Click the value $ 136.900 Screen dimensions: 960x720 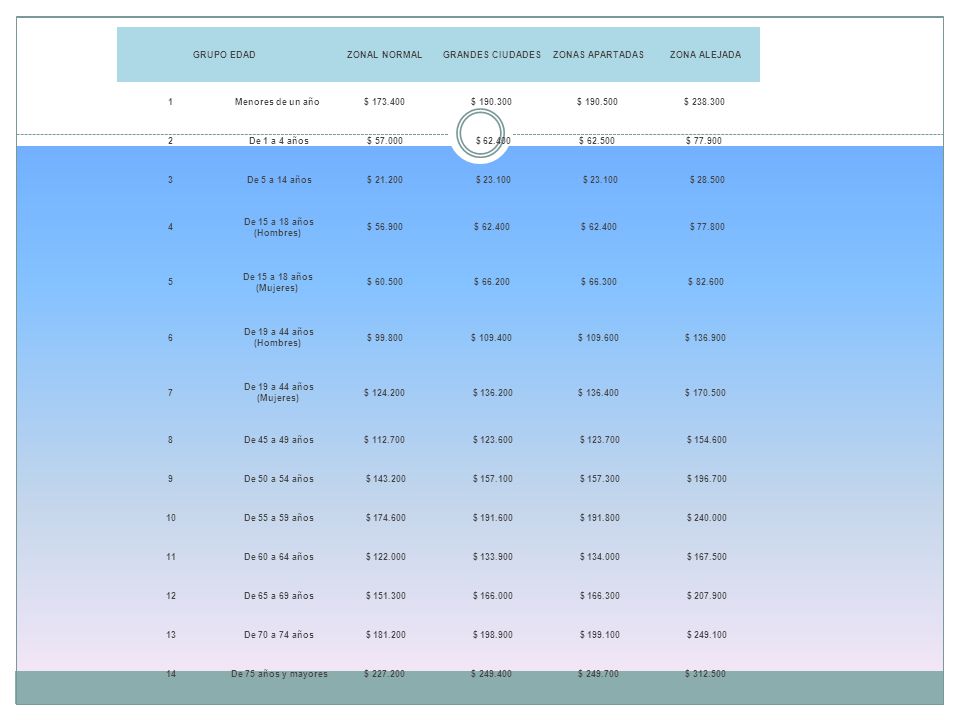[x=705, y=338]
